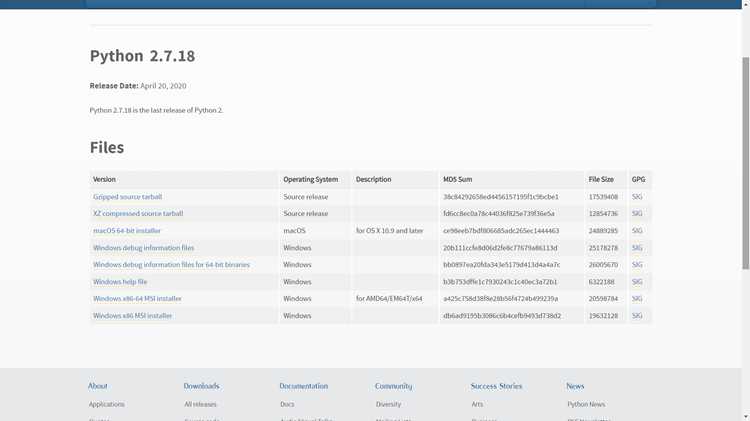Click the GPG column header

pos(639,179)
